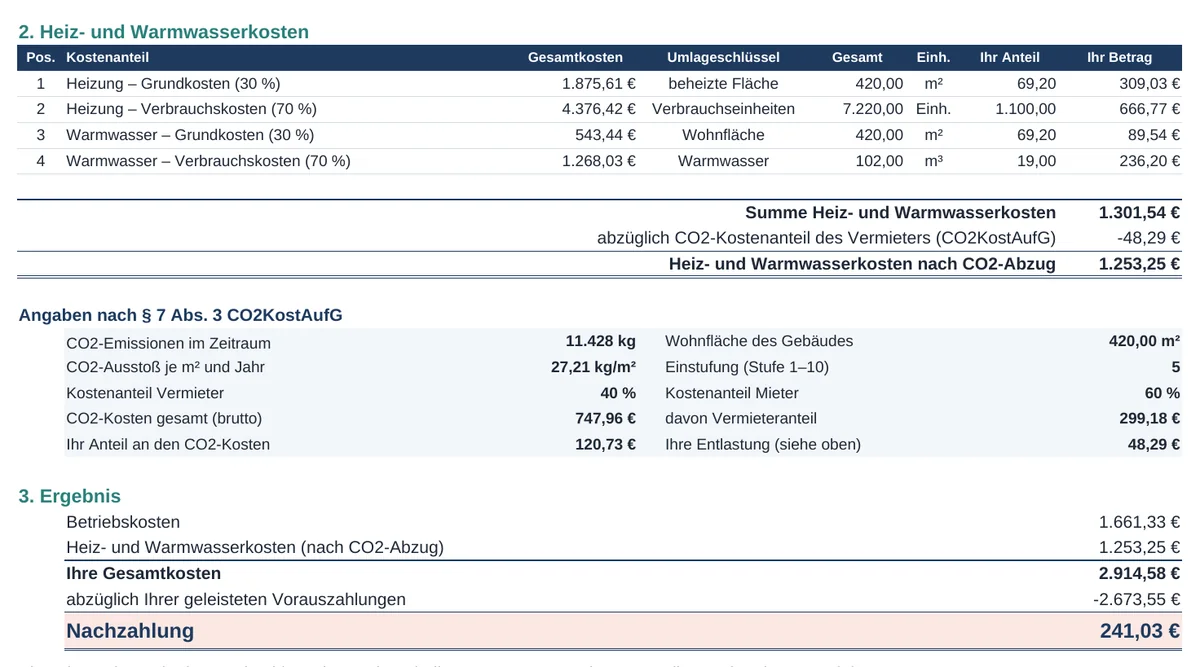Click amount '236,20 €'

[x=1149, y=161]
